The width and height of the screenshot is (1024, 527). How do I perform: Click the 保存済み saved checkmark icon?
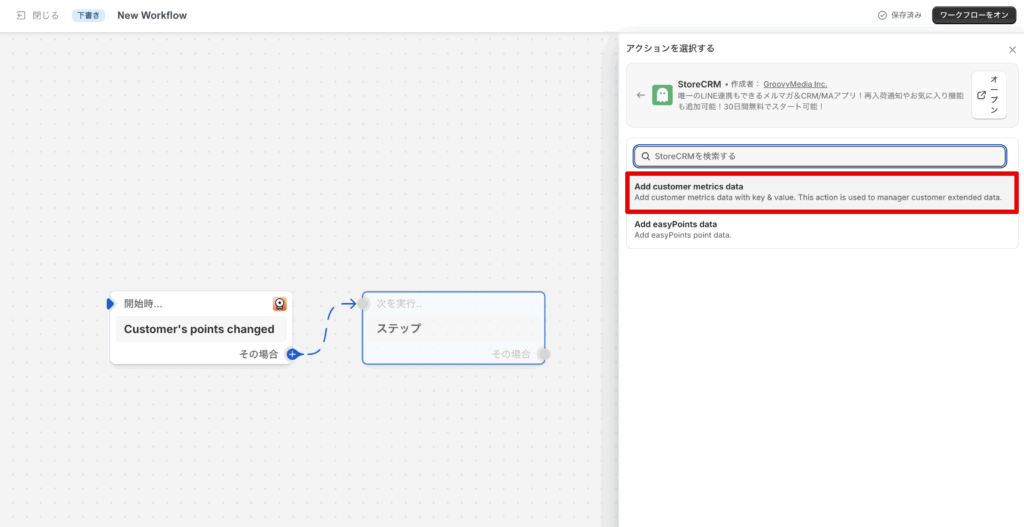882,15
